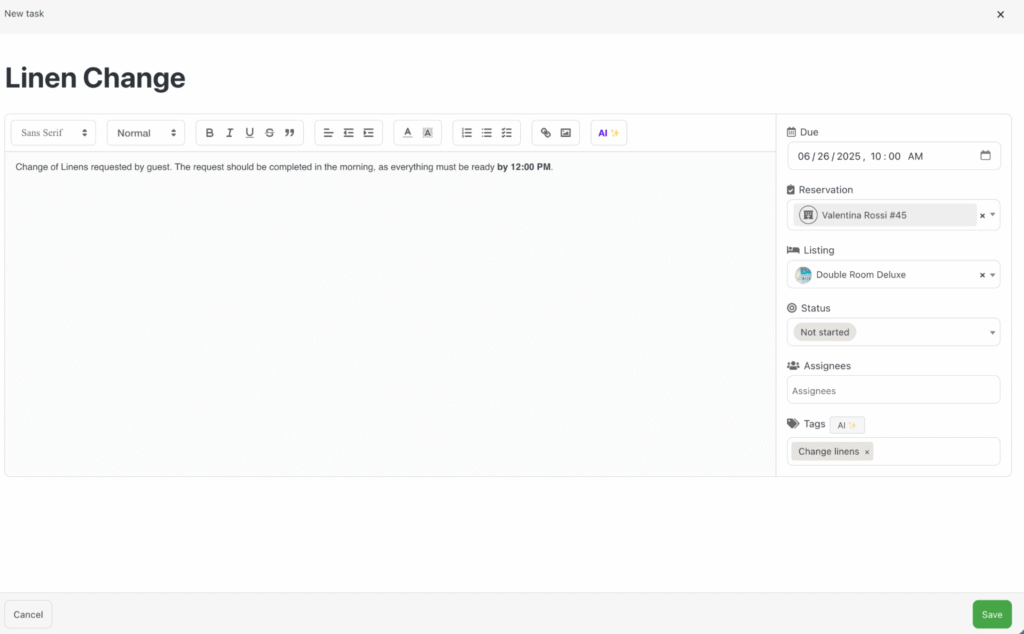
Task: Insert a numbered list
Action: pos(466,133)
